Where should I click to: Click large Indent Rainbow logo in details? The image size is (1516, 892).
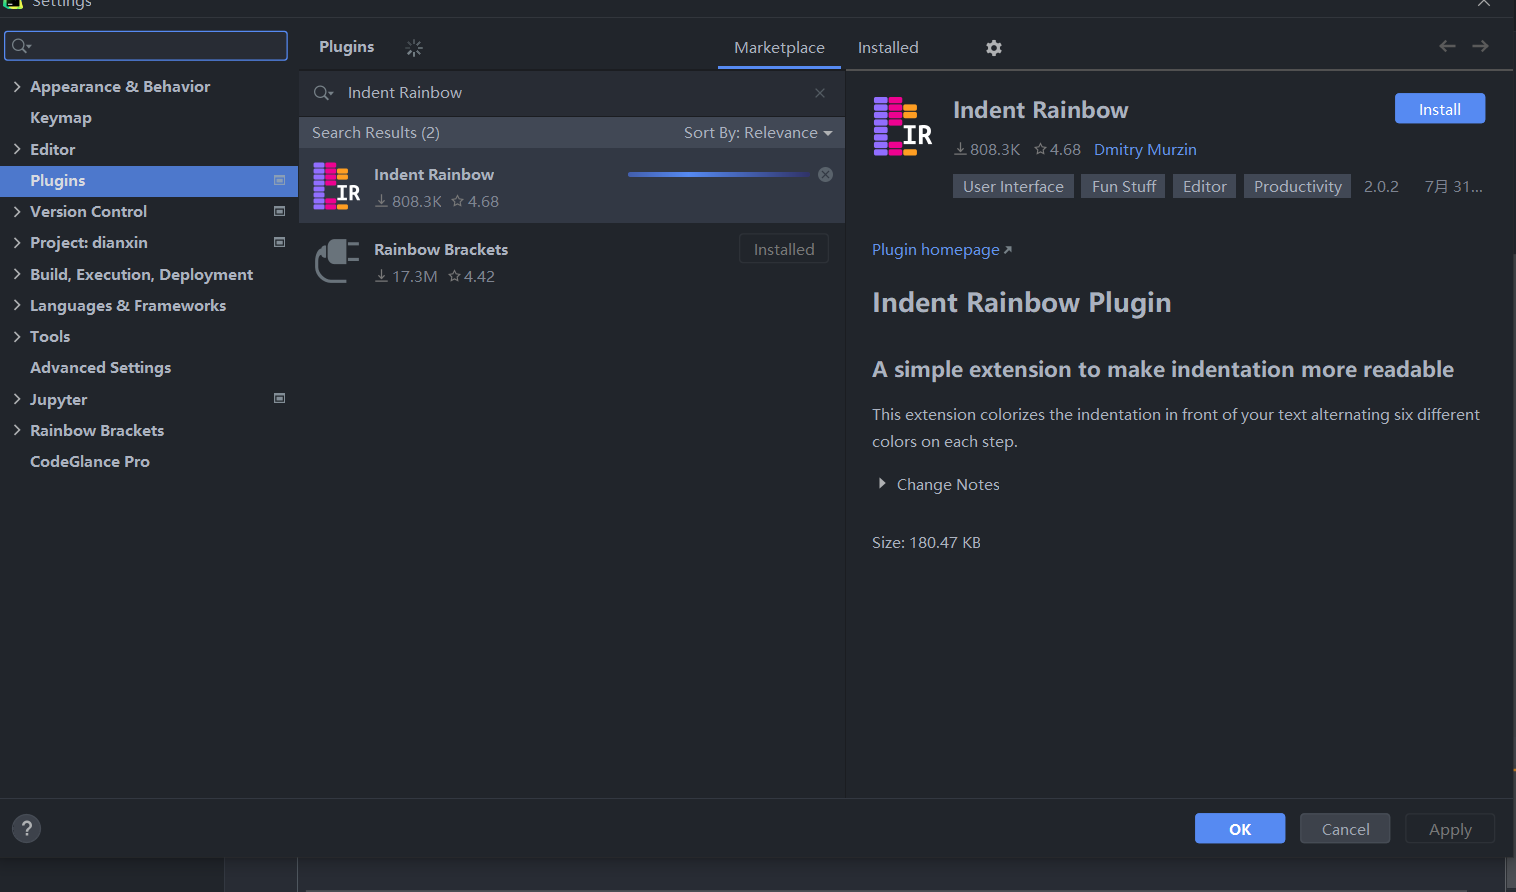coord(903,127)
